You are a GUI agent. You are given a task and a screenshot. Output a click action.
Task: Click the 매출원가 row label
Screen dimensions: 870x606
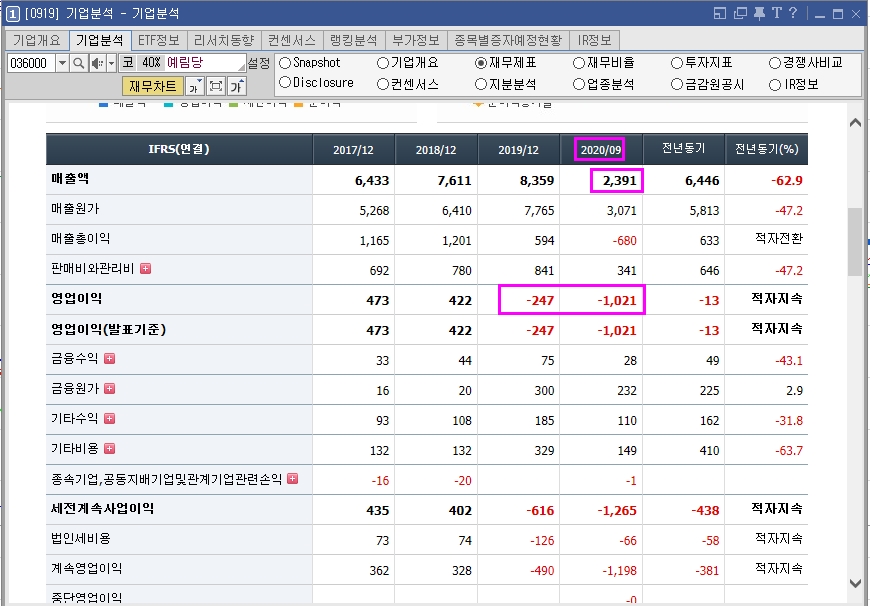(75, 209)
